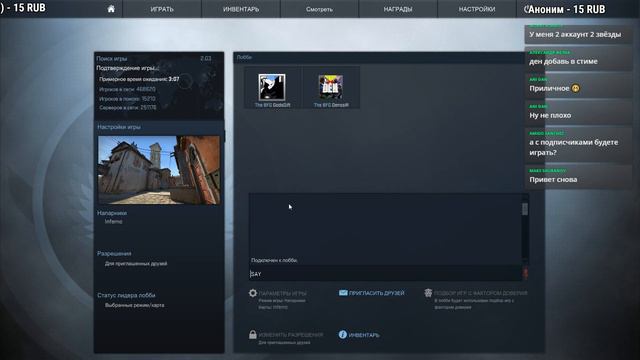
Task: Click the 'Настройки игры' panel header
Action: [119, 127]
